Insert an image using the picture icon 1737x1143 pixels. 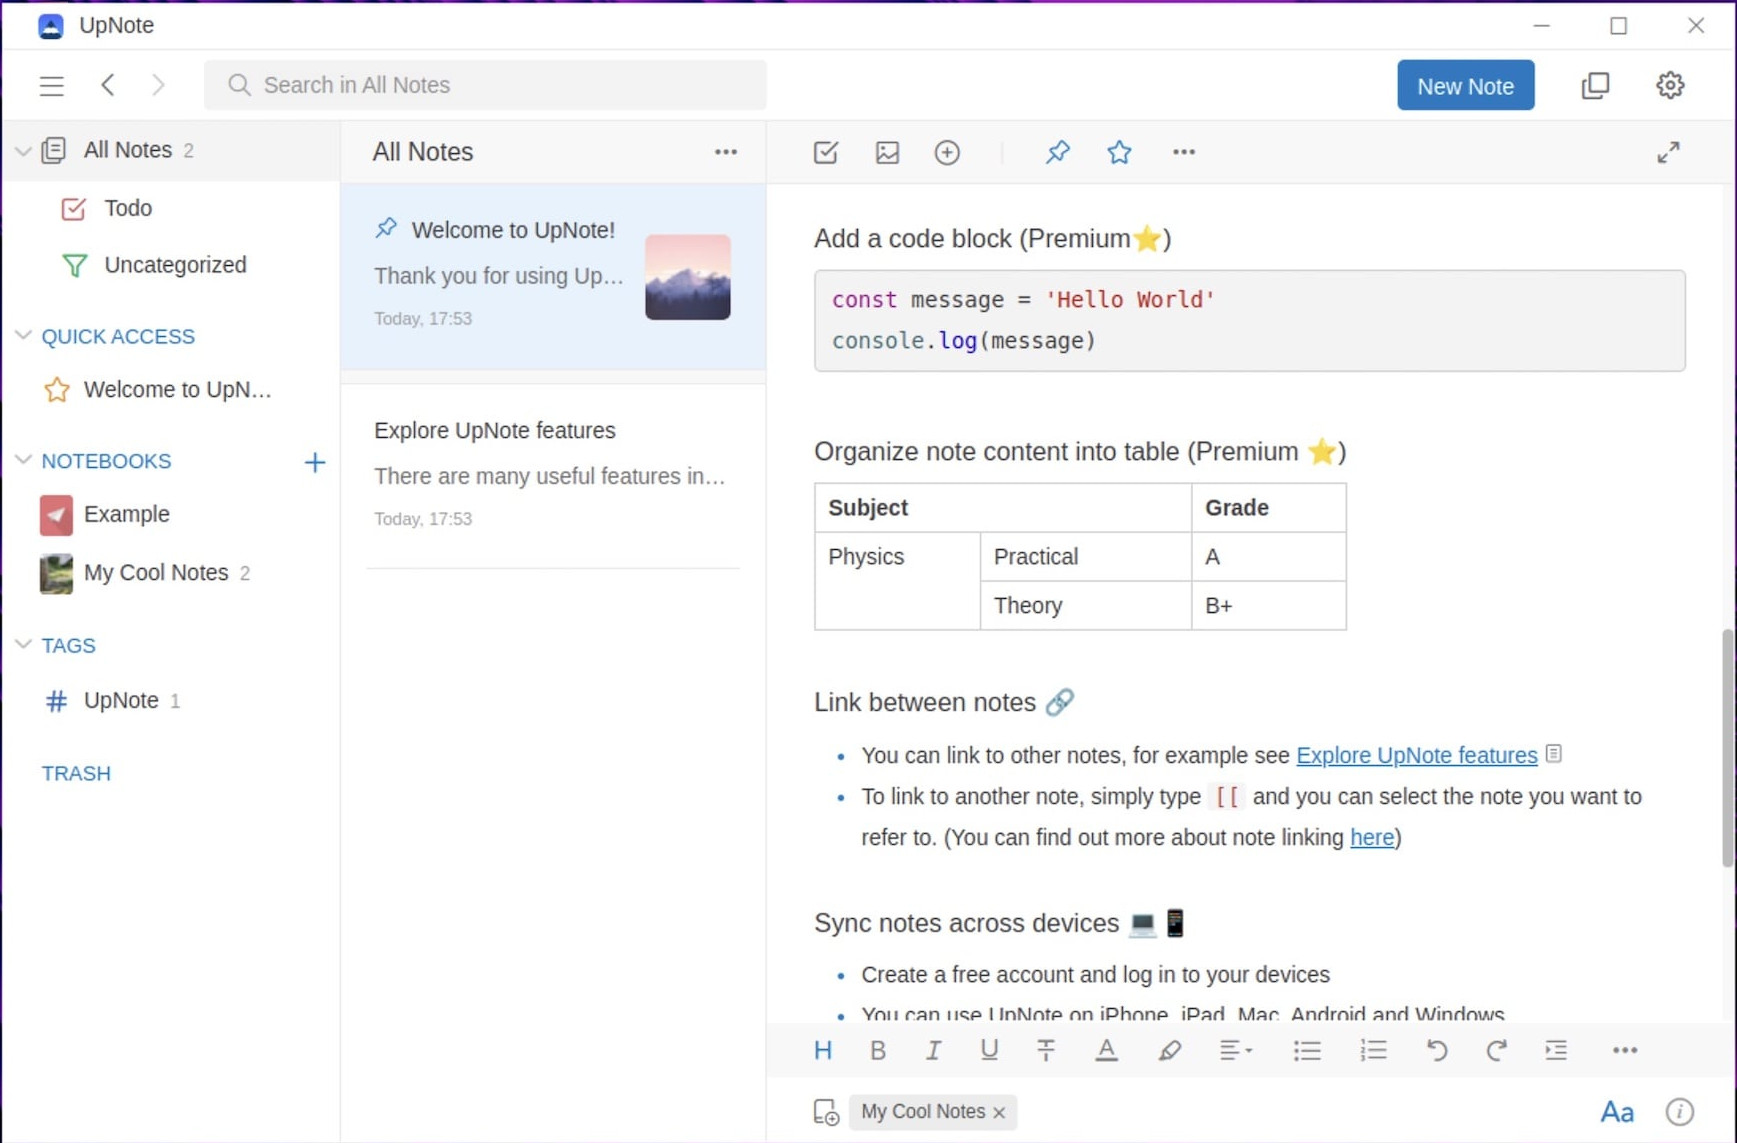click(x=887, y=152)
